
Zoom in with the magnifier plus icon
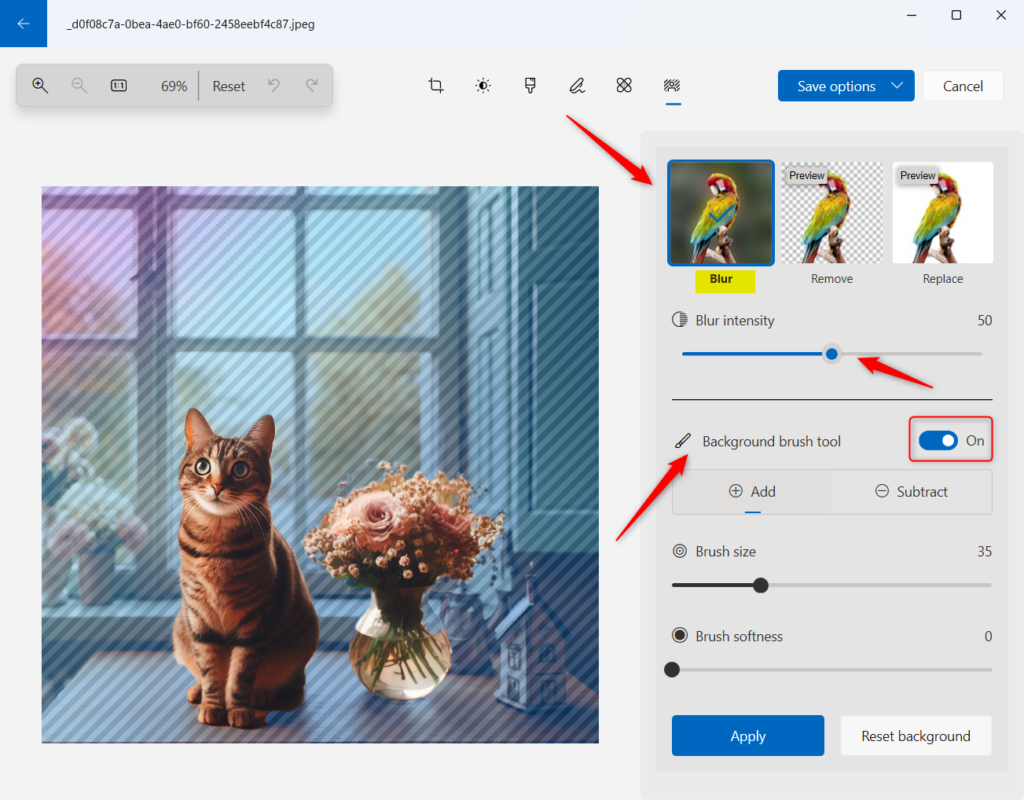tap(40, 86)
